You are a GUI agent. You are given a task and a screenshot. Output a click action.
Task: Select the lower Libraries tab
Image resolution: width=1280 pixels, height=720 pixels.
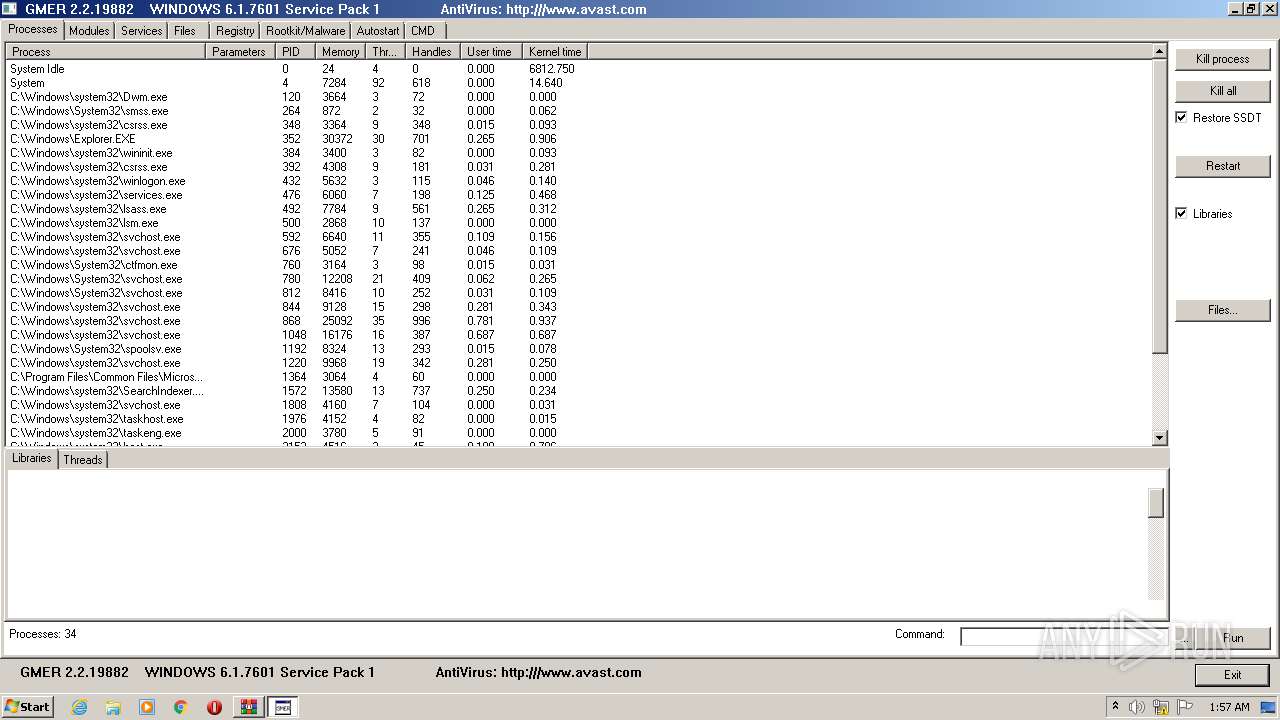pos(31,458)
